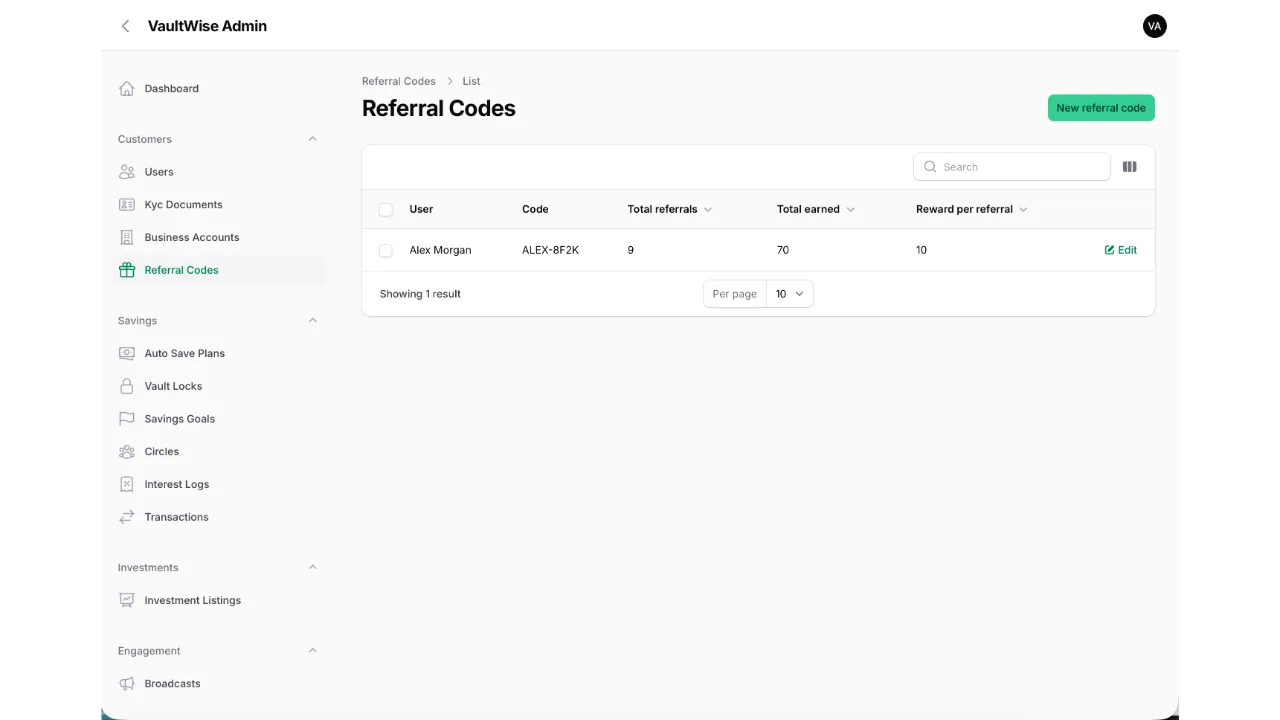The image size is (1280, 720).
Task: Collapse the Customers sidebar group
Action: 312,139
